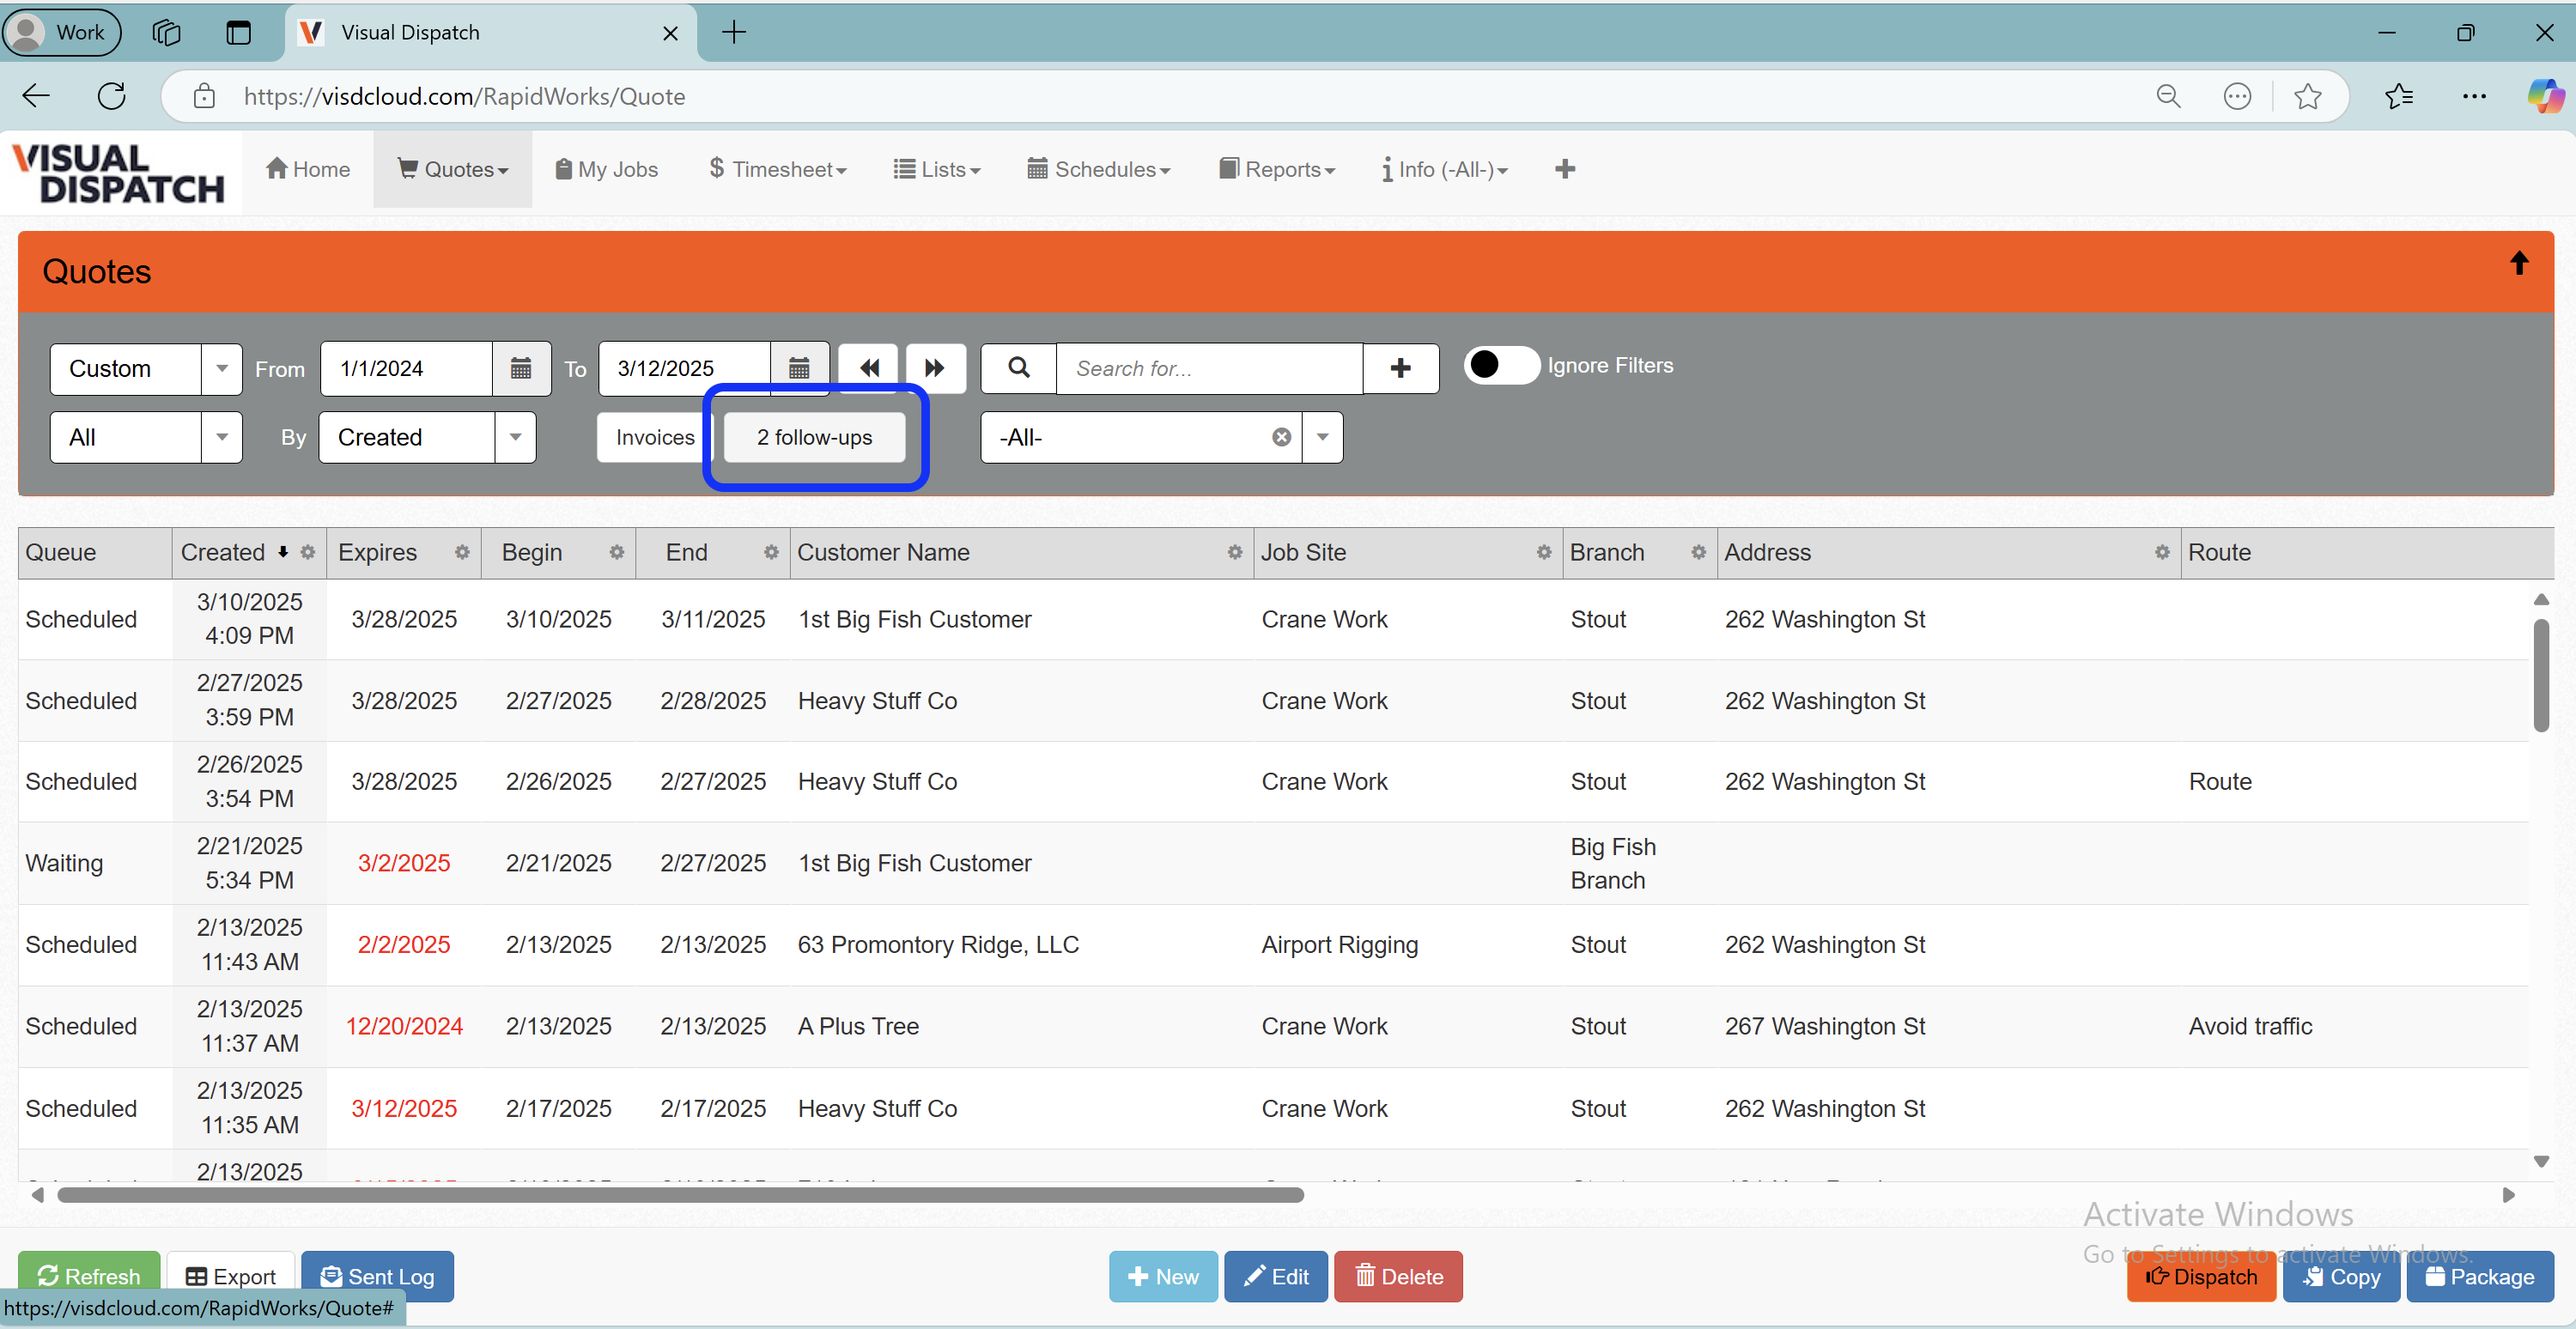Open the Sent Log
The height and width of the screenshot is (1329, 2576).
tap(378, 1276)
